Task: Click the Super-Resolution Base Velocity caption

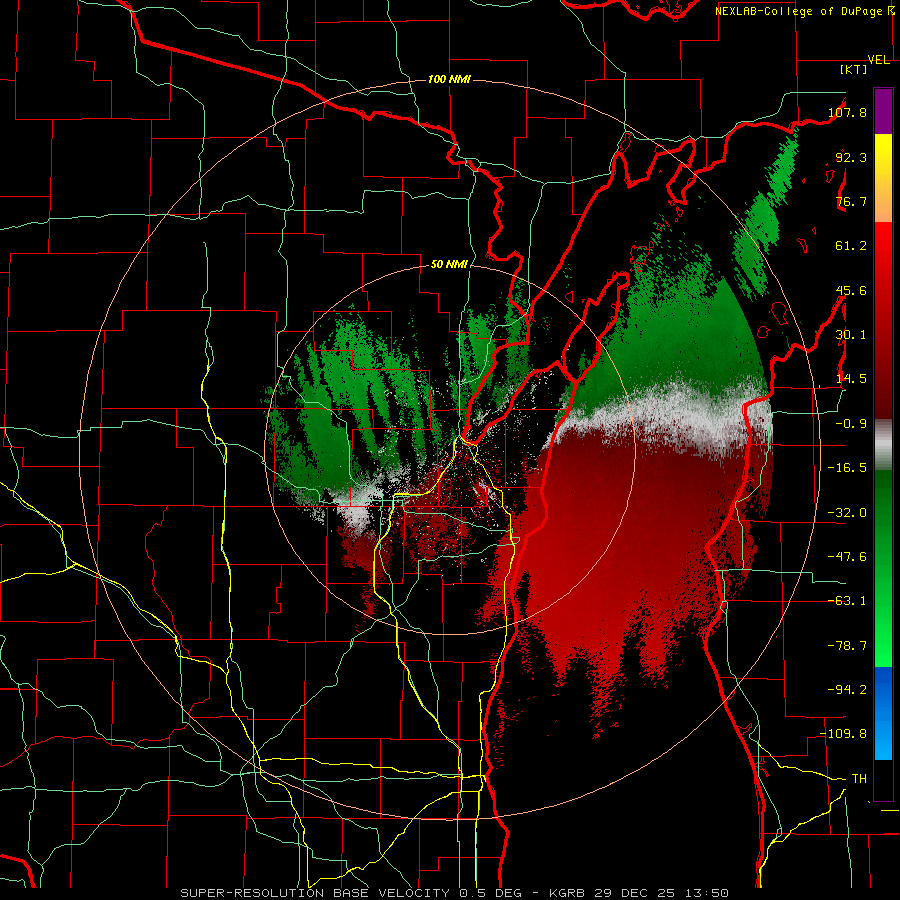Action: pyautogui.click(x=455, y=893)
